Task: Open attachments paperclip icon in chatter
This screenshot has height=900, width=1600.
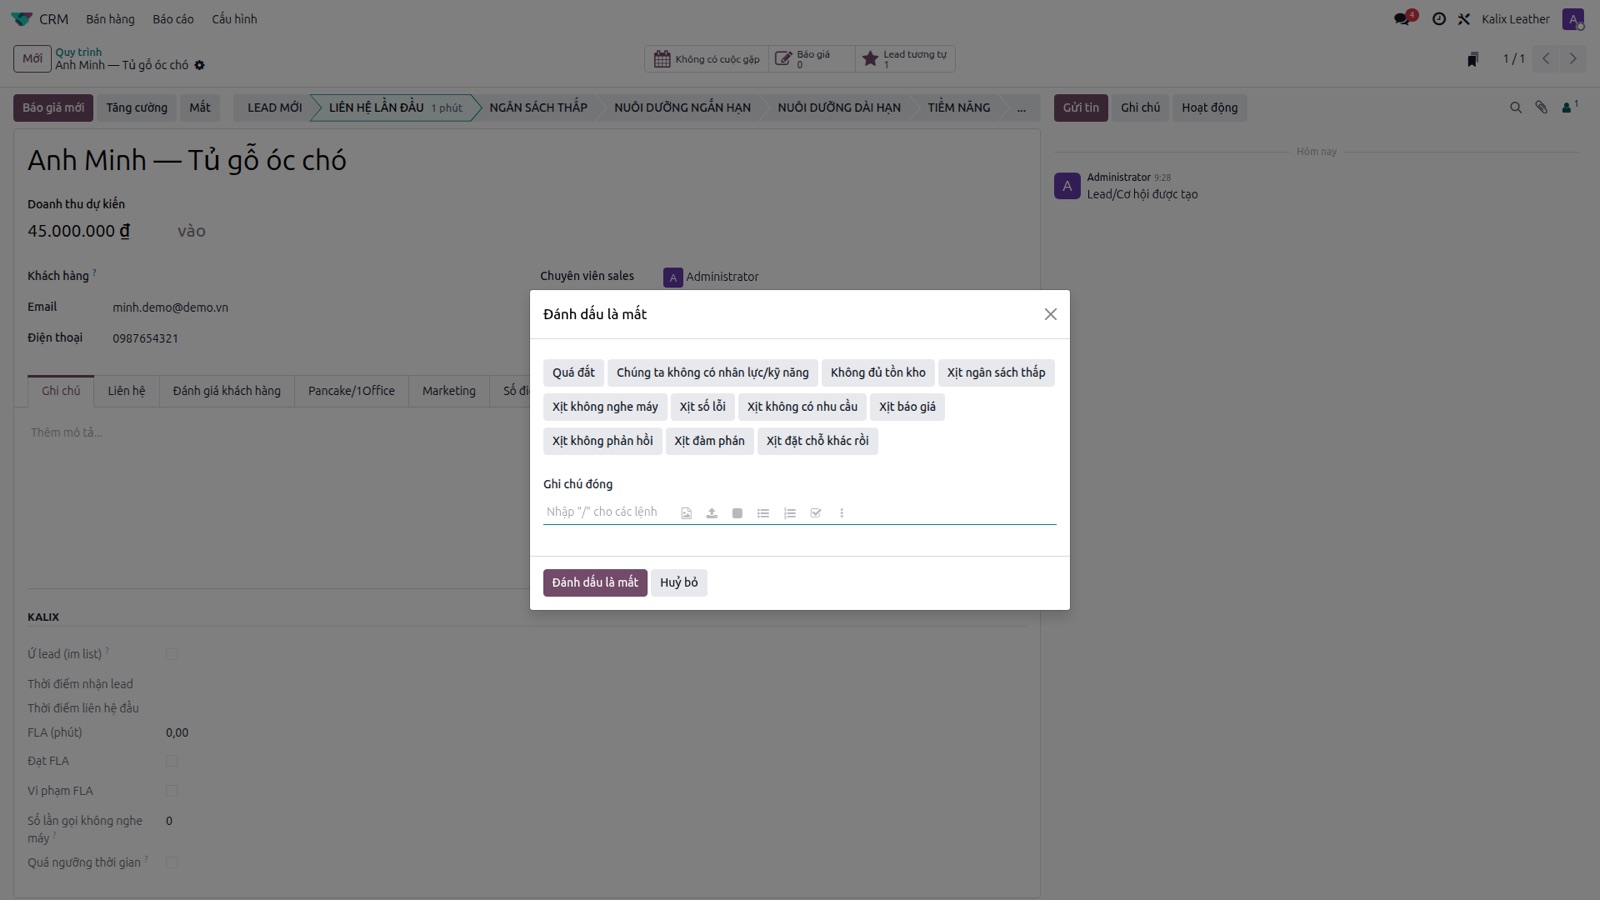Action: point(1541,108)
